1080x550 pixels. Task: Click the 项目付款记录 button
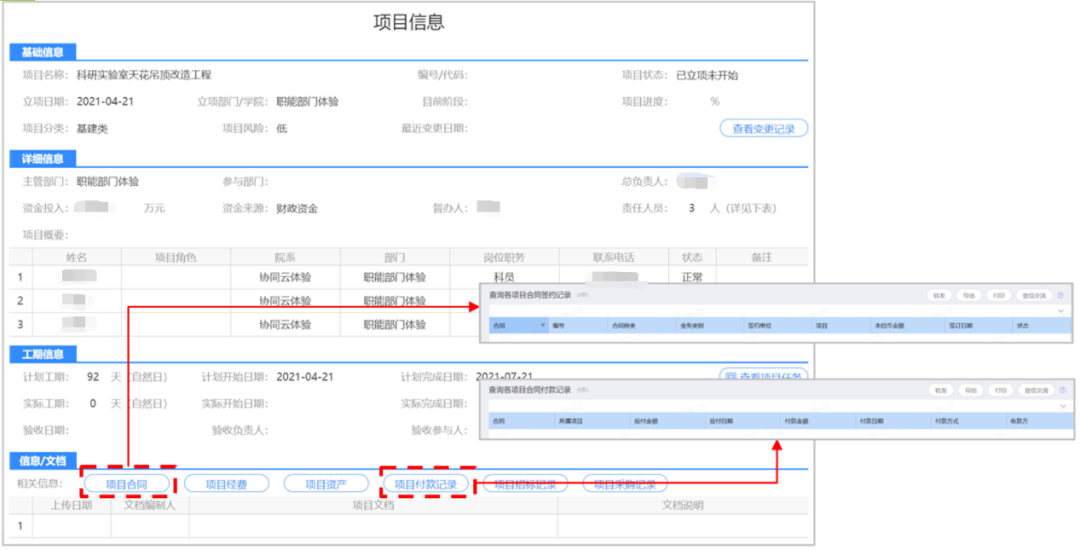[425, 484]
